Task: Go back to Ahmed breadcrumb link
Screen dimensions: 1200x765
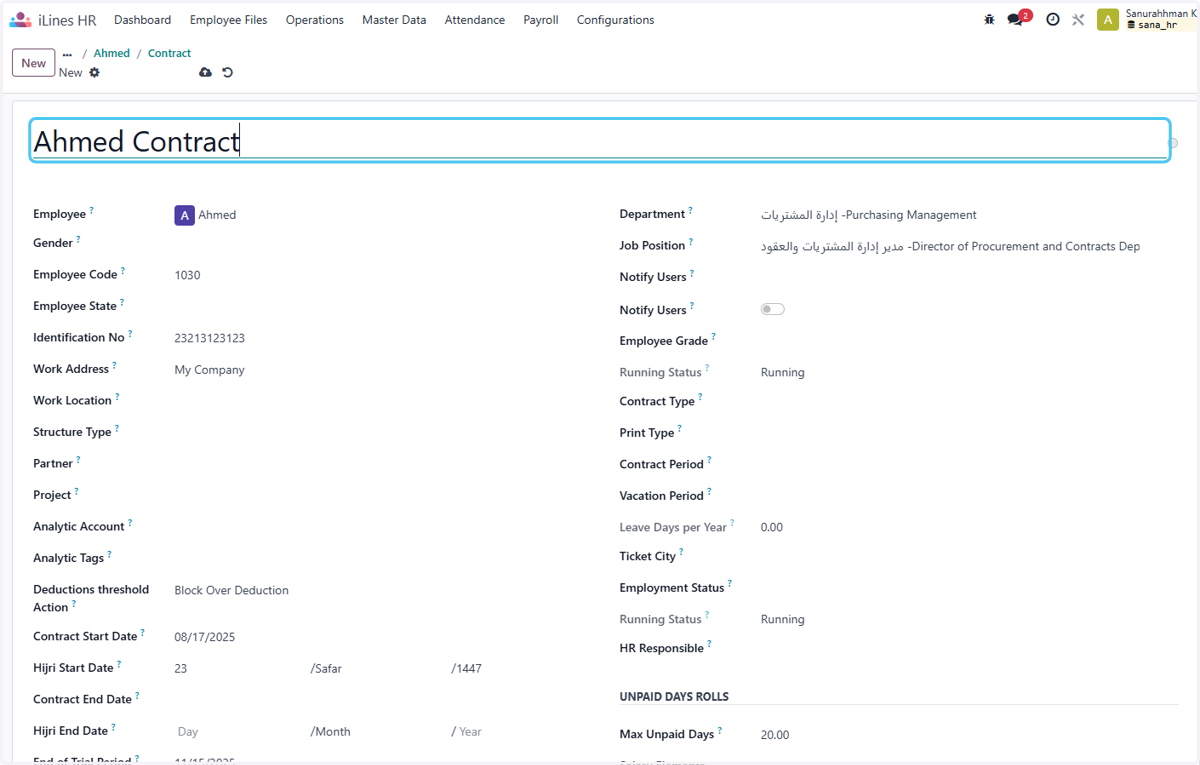Action: (x=112, y=54)
